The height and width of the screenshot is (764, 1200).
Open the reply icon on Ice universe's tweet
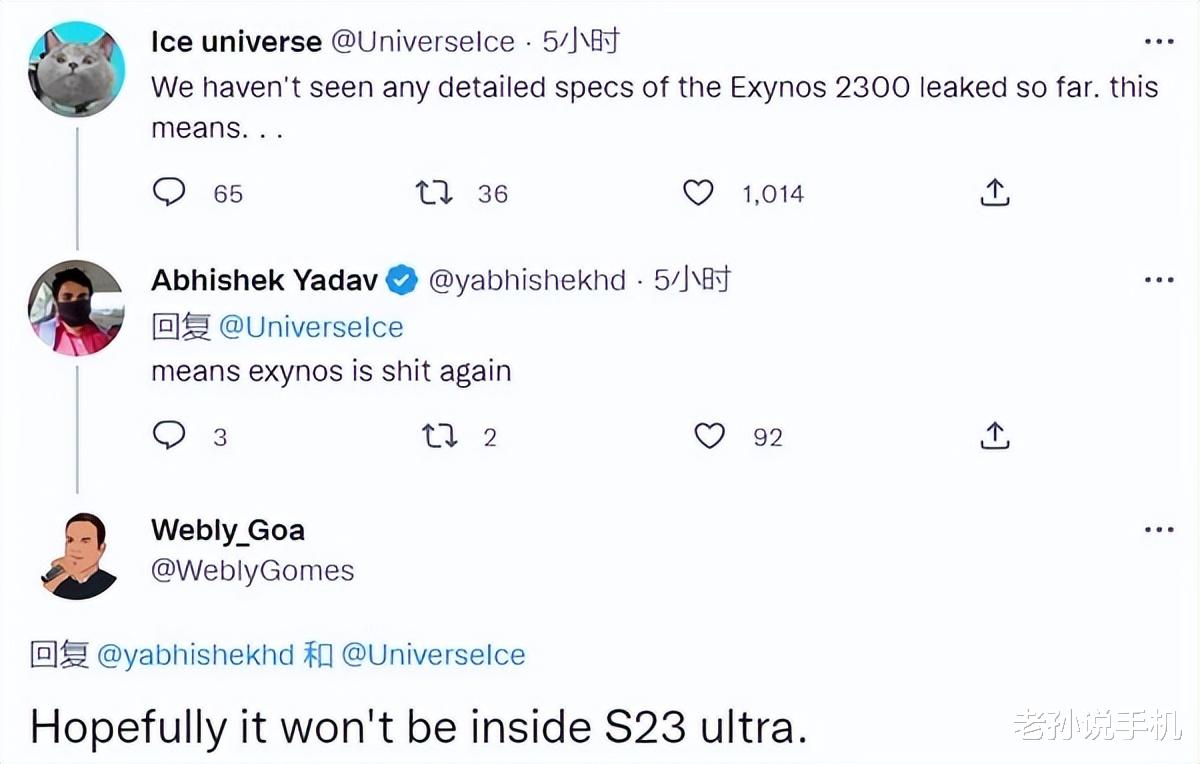pos(170,192)
